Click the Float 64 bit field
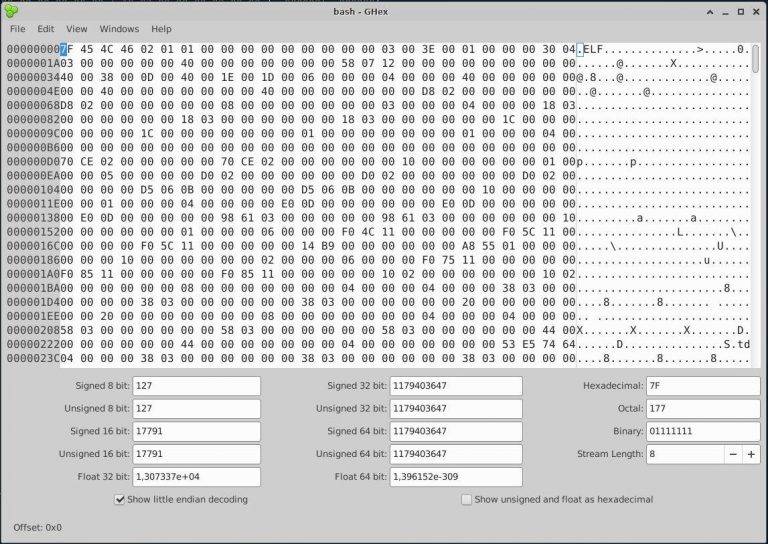 pos(456,476)
